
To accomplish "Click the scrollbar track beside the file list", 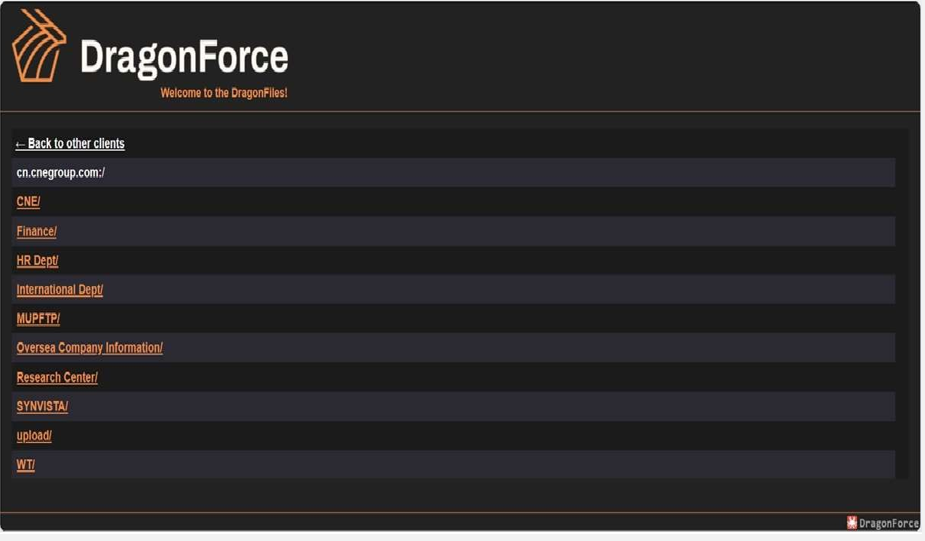I will point(902,300).
